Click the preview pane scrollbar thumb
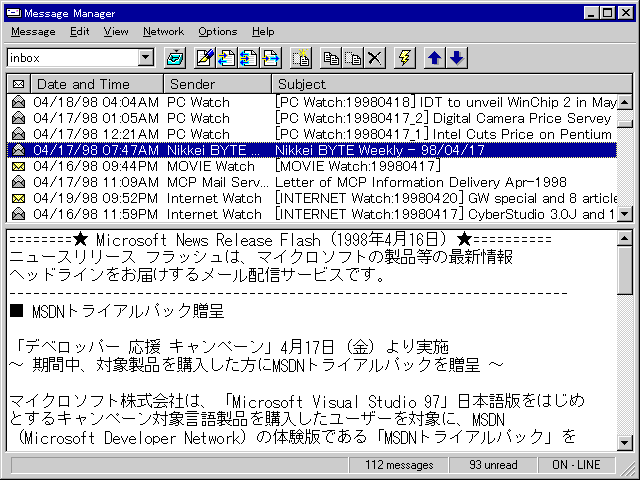The width and height of the screenshot is (640, 480). tap(625, 270)
